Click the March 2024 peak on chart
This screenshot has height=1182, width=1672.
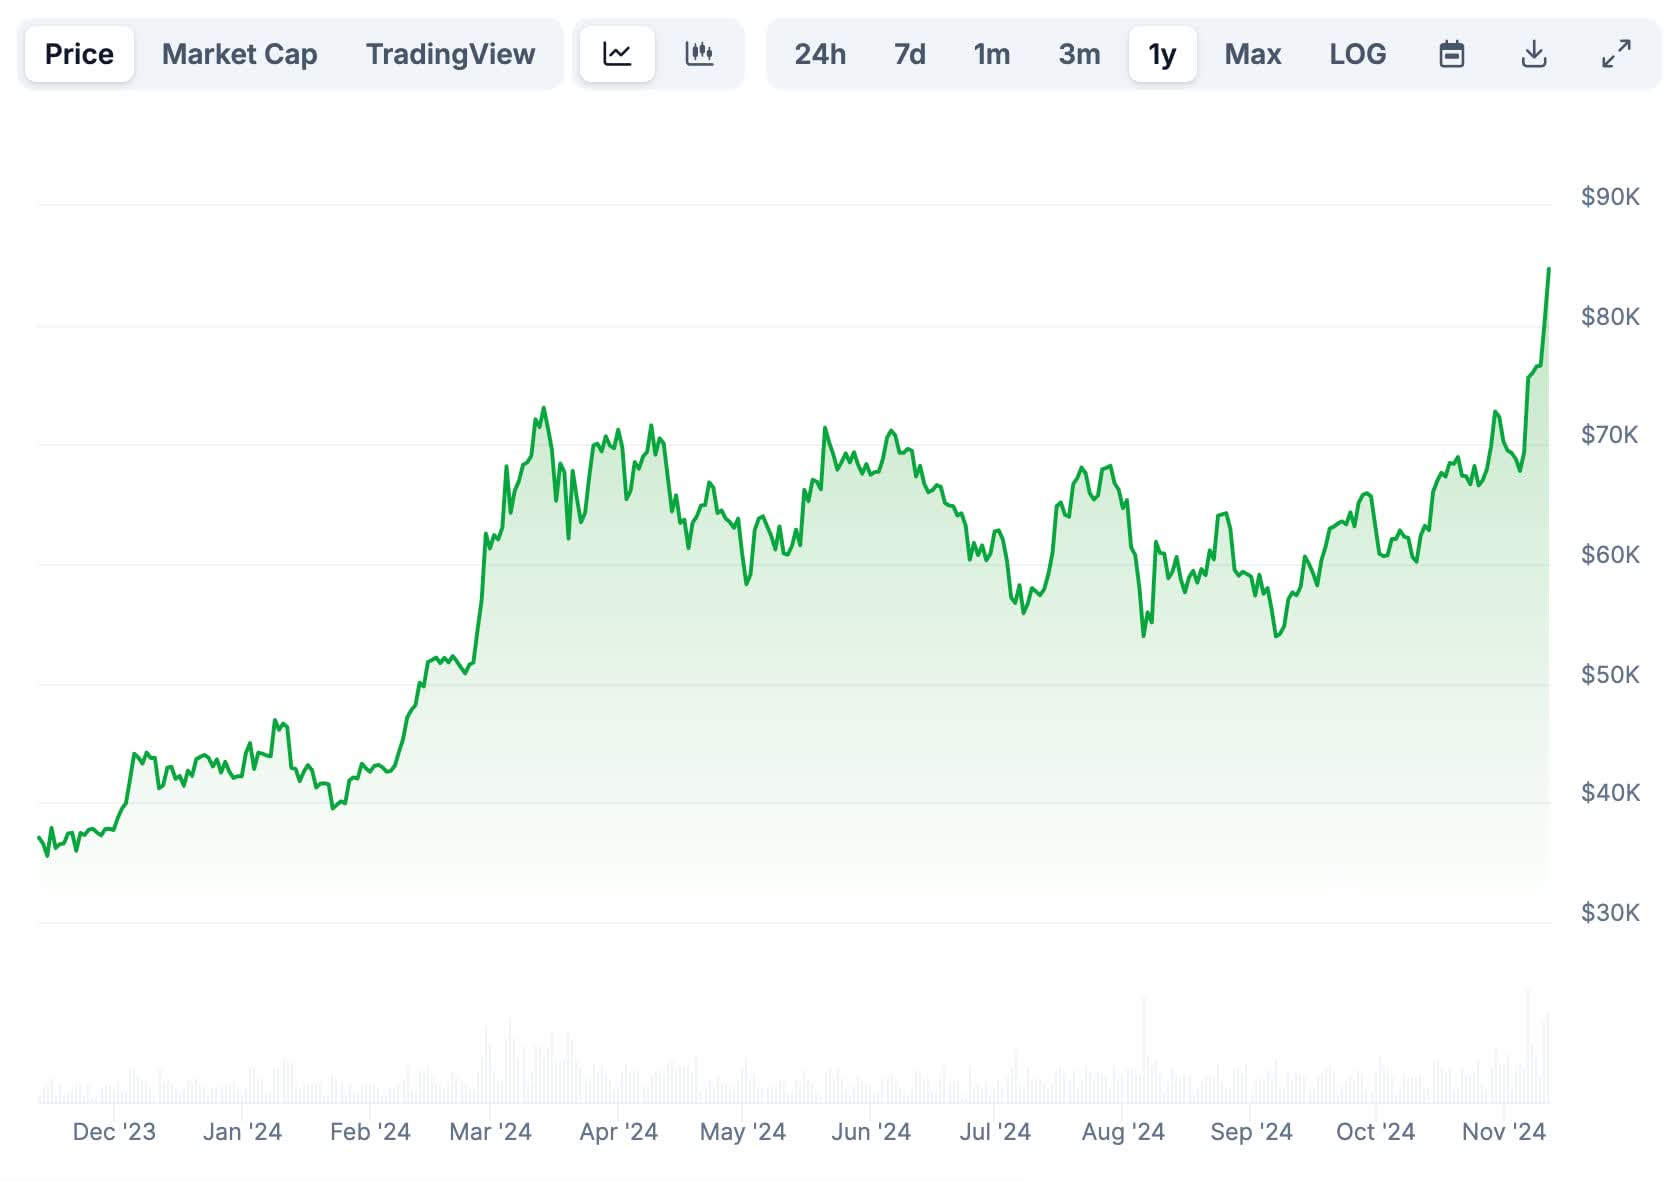point(544,409)
